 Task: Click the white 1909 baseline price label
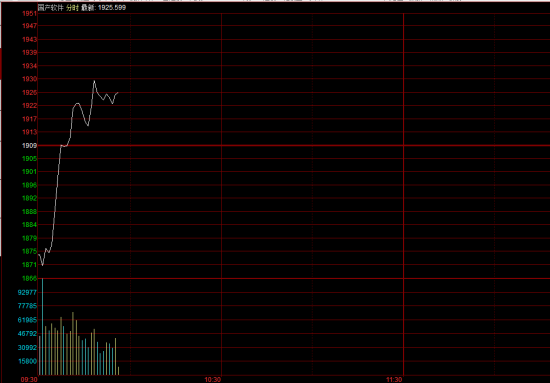pos(30,145)
